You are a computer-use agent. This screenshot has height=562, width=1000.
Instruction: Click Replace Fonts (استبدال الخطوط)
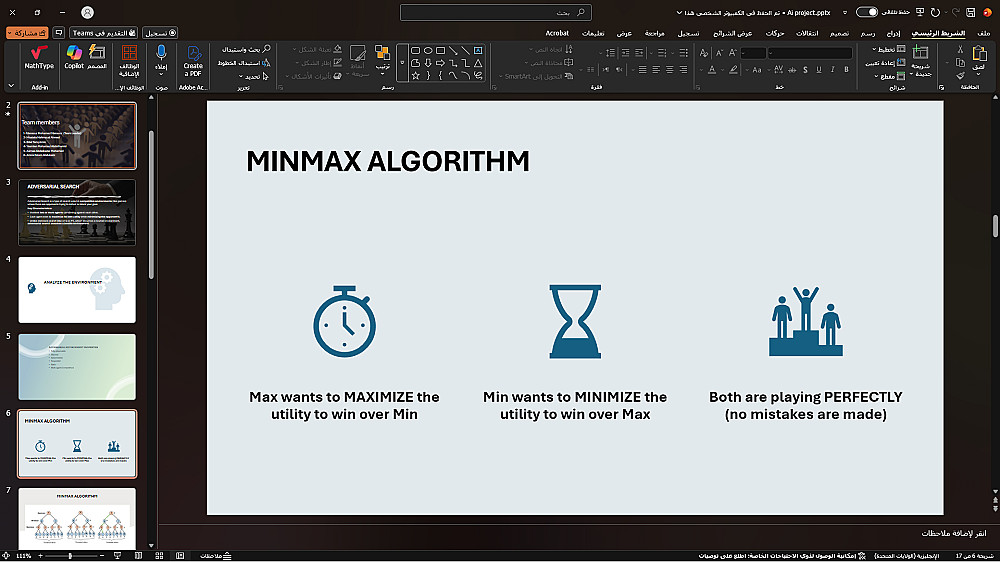(244, 63)
